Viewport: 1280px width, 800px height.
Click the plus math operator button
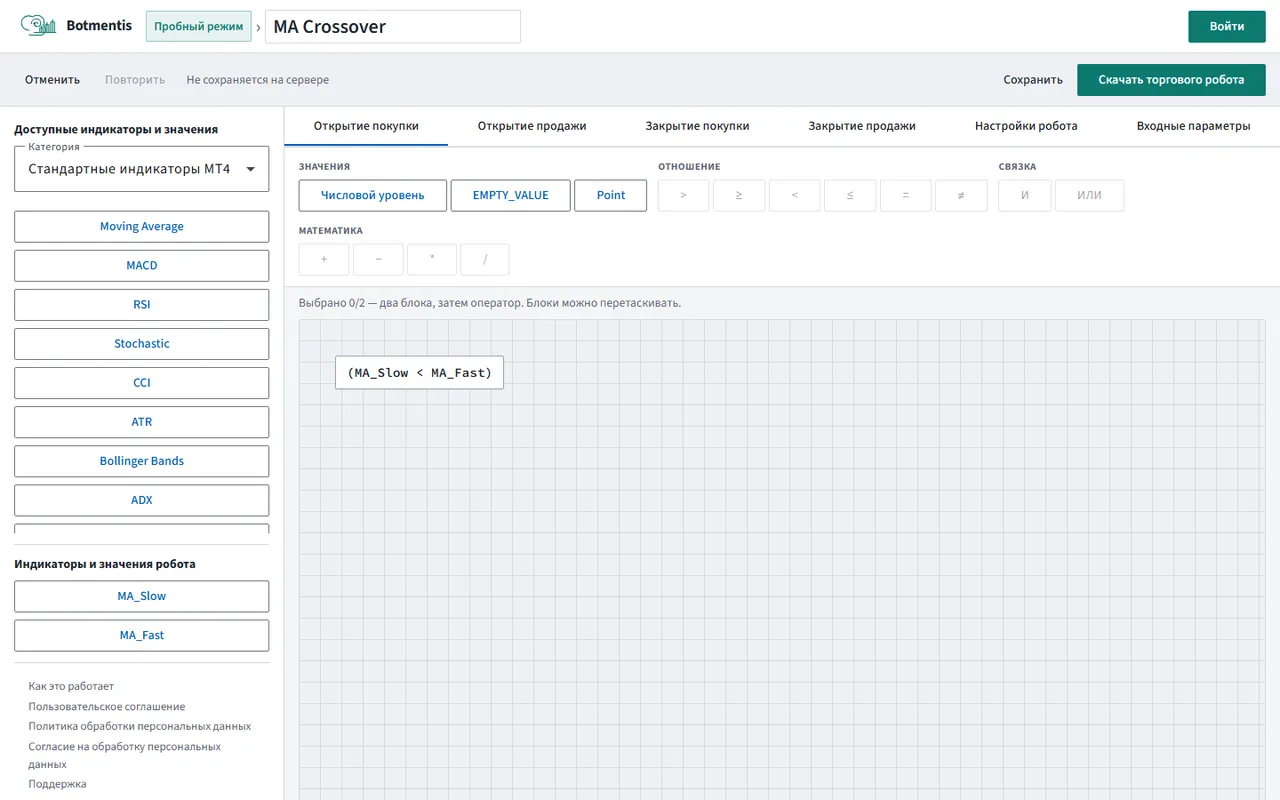pyautogui.click(x=324, y=259)
